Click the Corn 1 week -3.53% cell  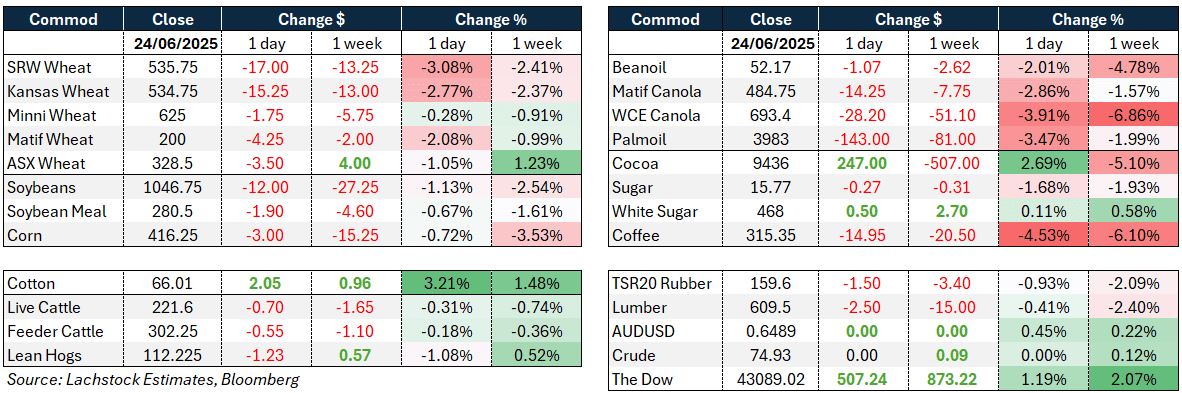coord(536,235)
